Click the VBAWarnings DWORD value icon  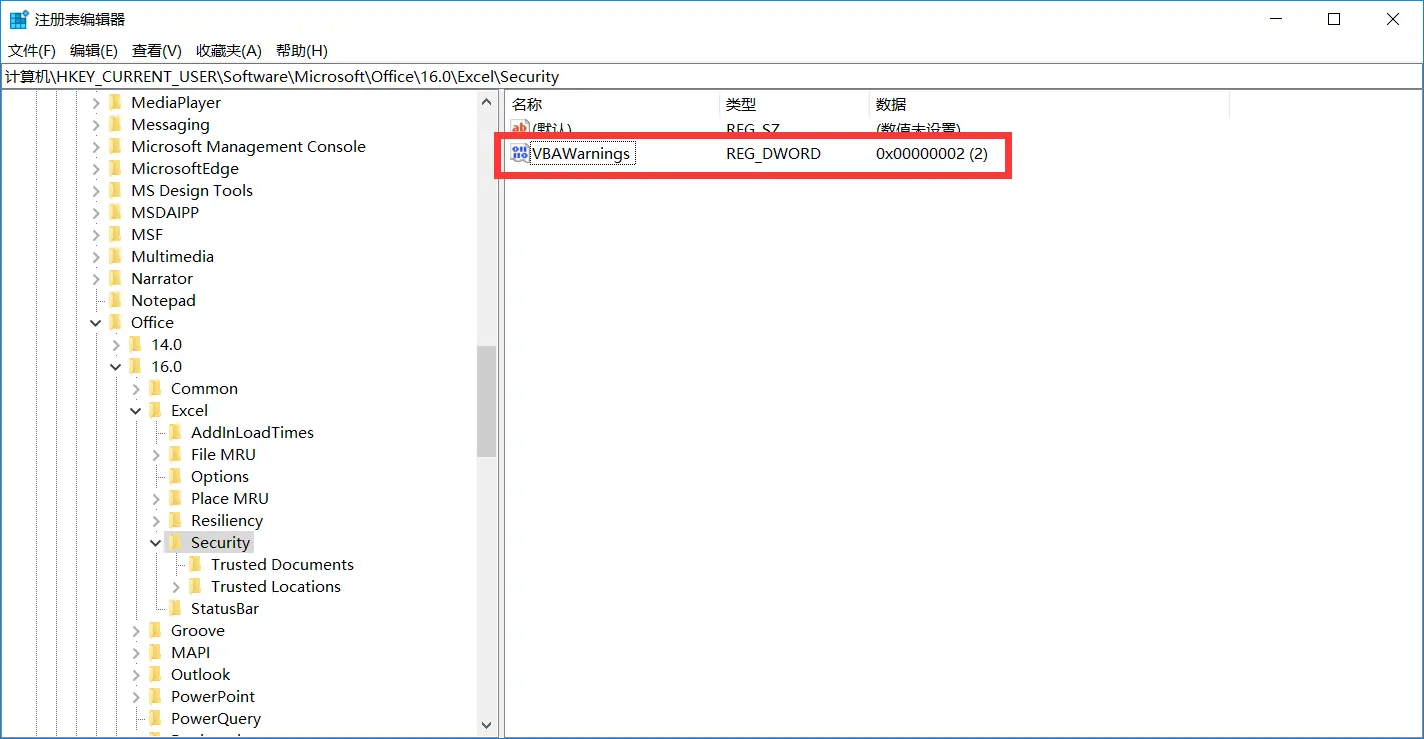point(519,153)
